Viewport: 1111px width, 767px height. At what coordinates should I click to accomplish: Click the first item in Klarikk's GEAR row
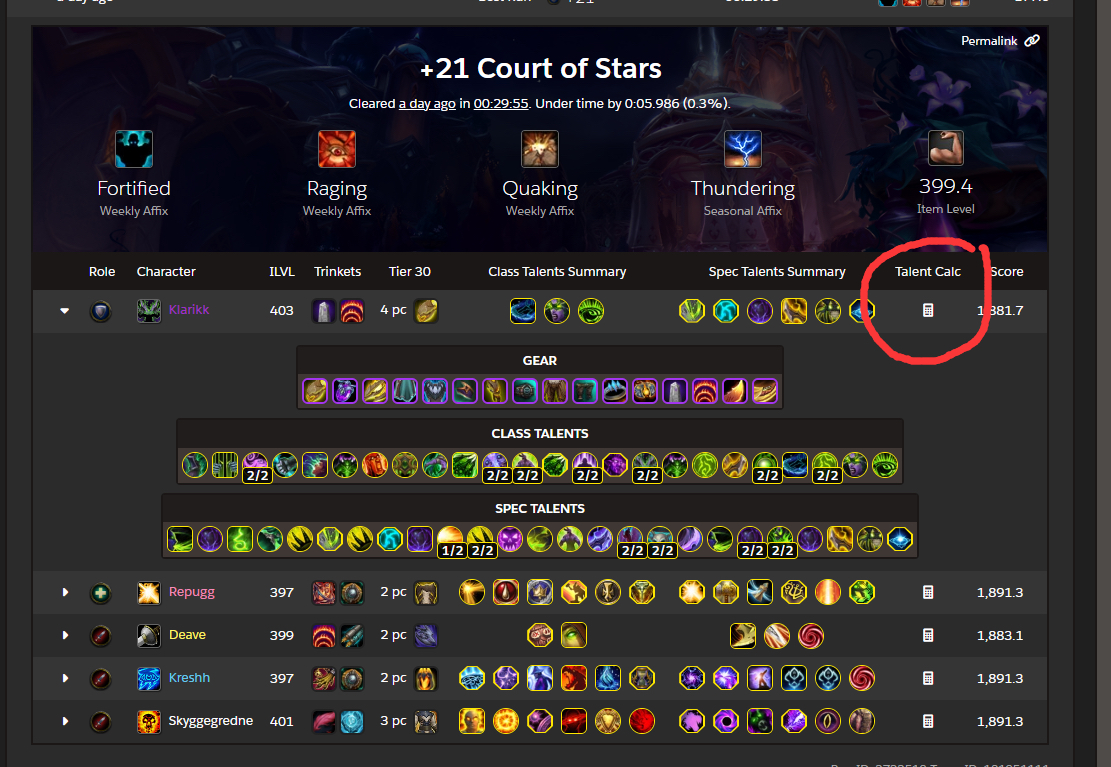pos(315,391)
